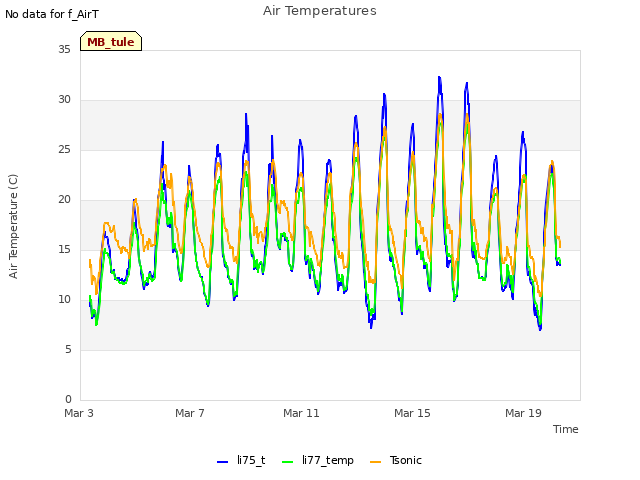Screen dimensions: 640x480
Task: Click the highest blue li75_t peak near Mar 16
Action: [439, 77]
